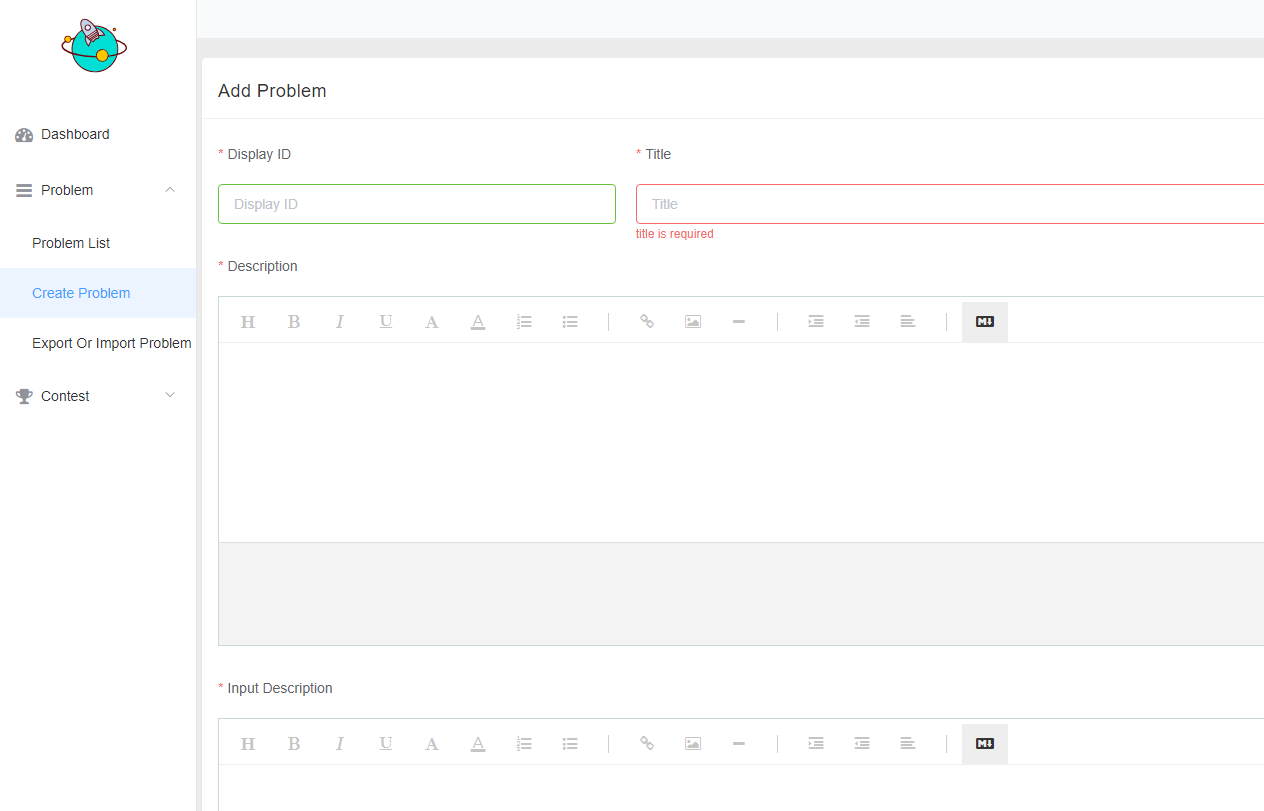Insert horizontal rule in Description editor
This screenshot has height=811, width=1264.
point(739,322)
